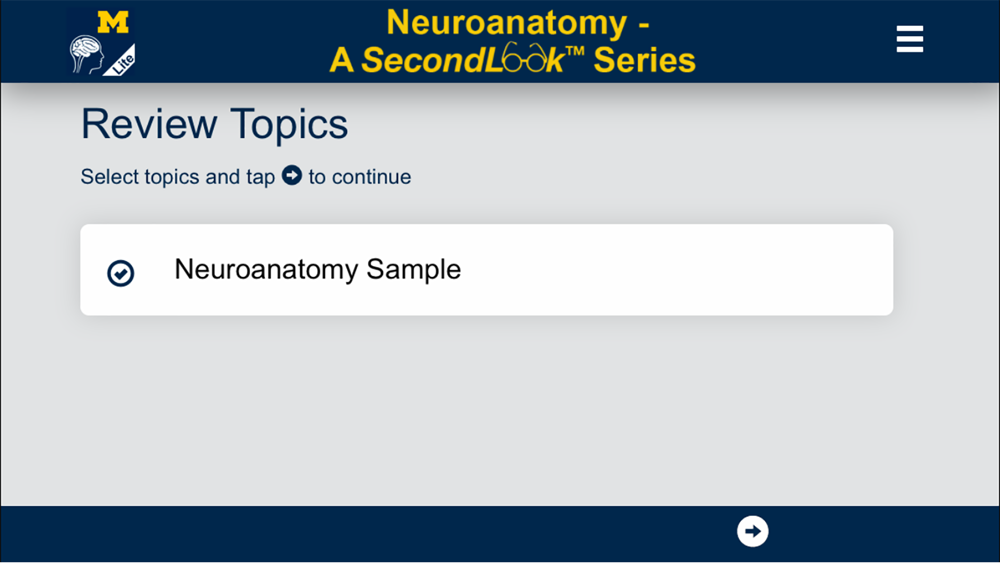The width and height of the screenshot is (1000, 563).
Task: Click the TM trademark symbol
Action: (x=575, y=52)
